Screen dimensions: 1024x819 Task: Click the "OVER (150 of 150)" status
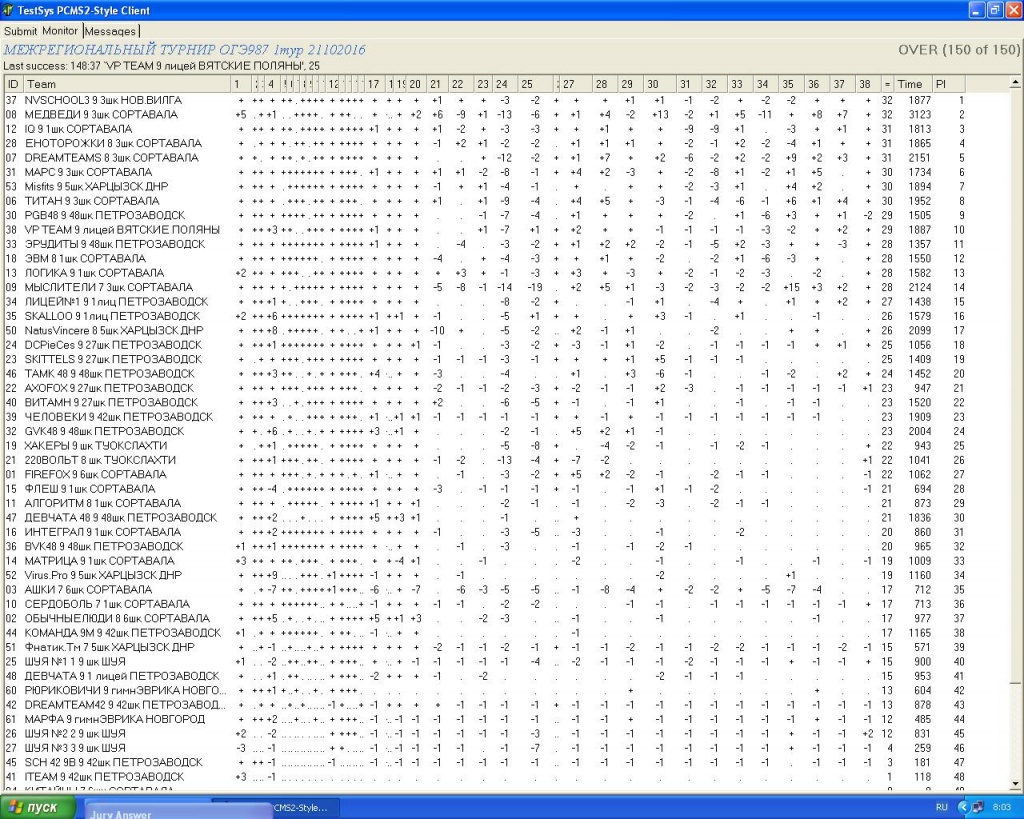click(959, 50)
